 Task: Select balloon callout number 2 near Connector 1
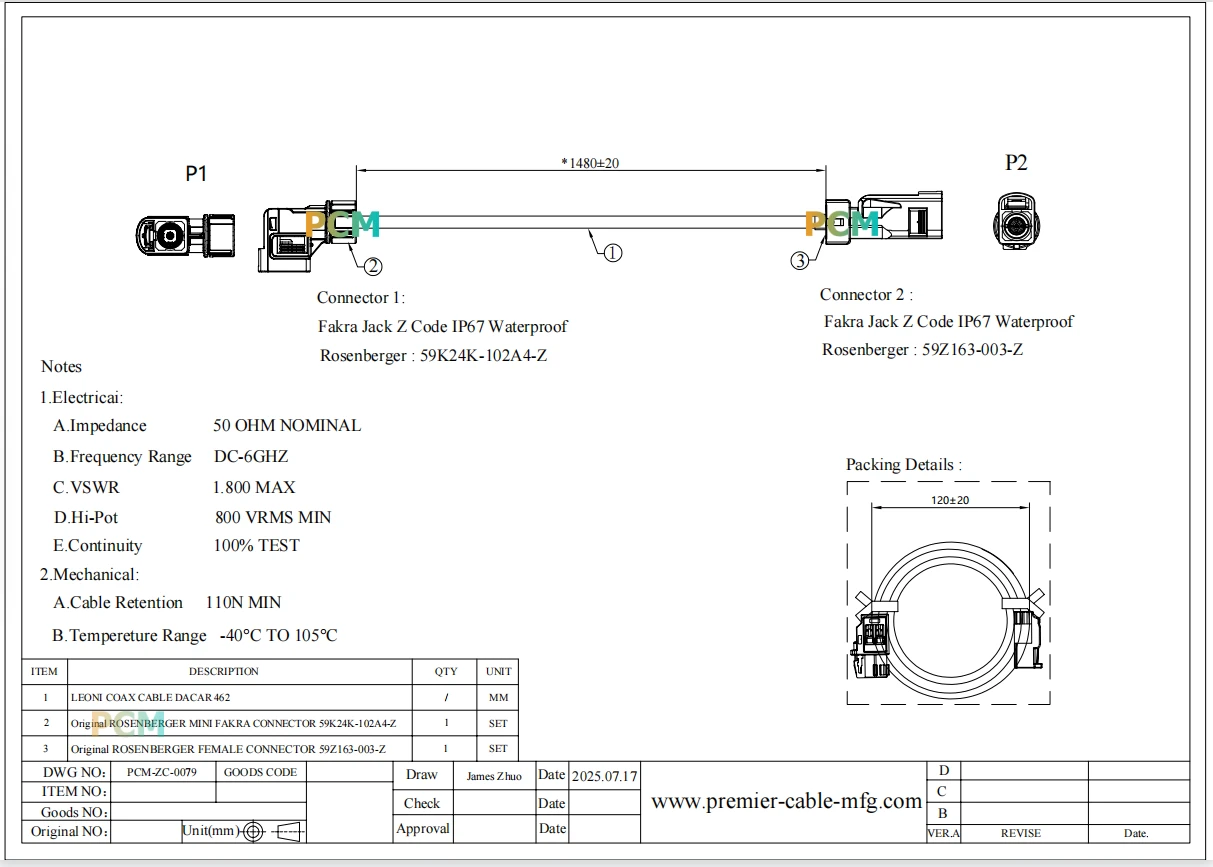[x=372, y=266]
